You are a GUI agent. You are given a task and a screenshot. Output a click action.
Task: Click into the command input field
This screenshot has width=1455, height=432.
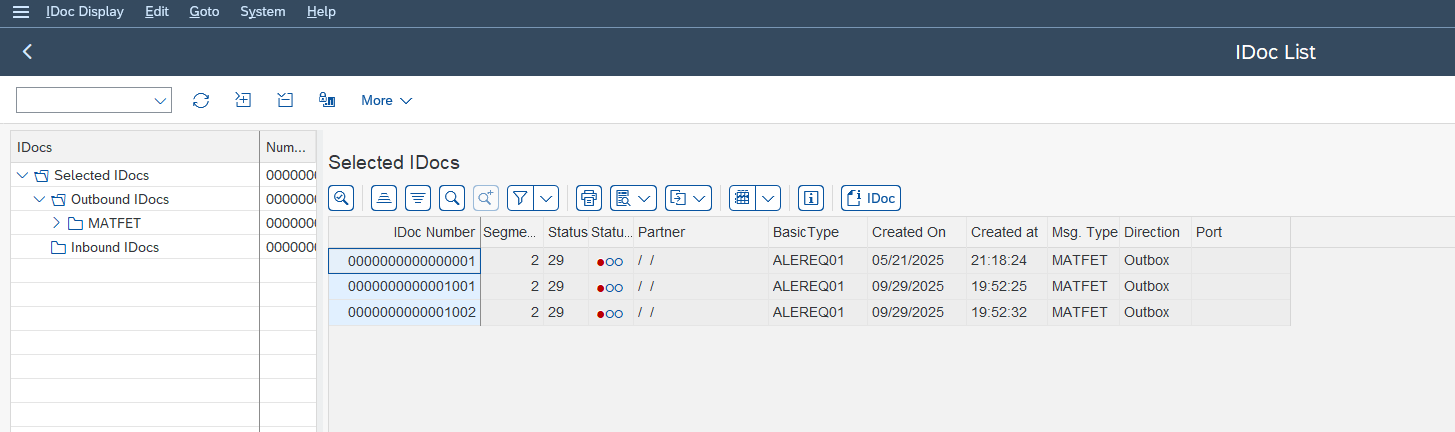[83, 100]
